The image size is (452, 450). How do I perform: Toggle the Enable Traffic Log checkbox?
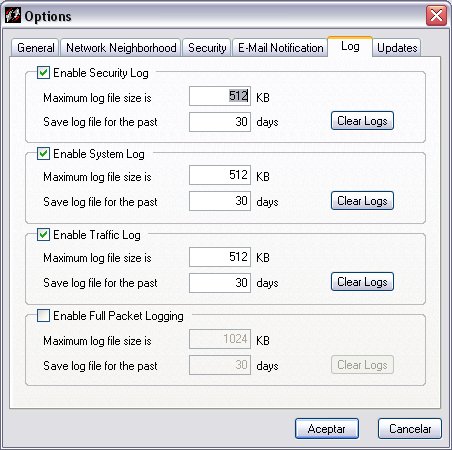tap(43, 235)
